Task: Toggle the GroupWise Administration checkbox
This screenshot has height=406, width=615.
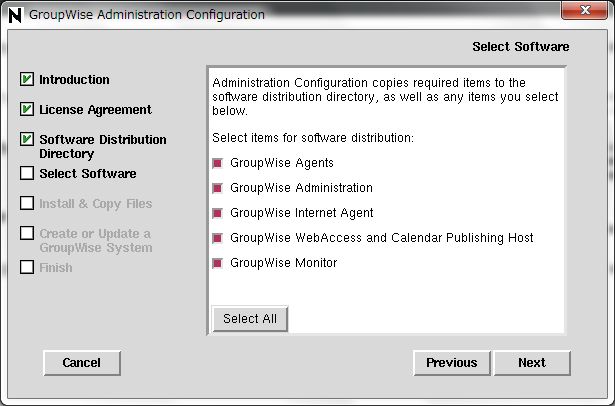Action: [218, 188]
